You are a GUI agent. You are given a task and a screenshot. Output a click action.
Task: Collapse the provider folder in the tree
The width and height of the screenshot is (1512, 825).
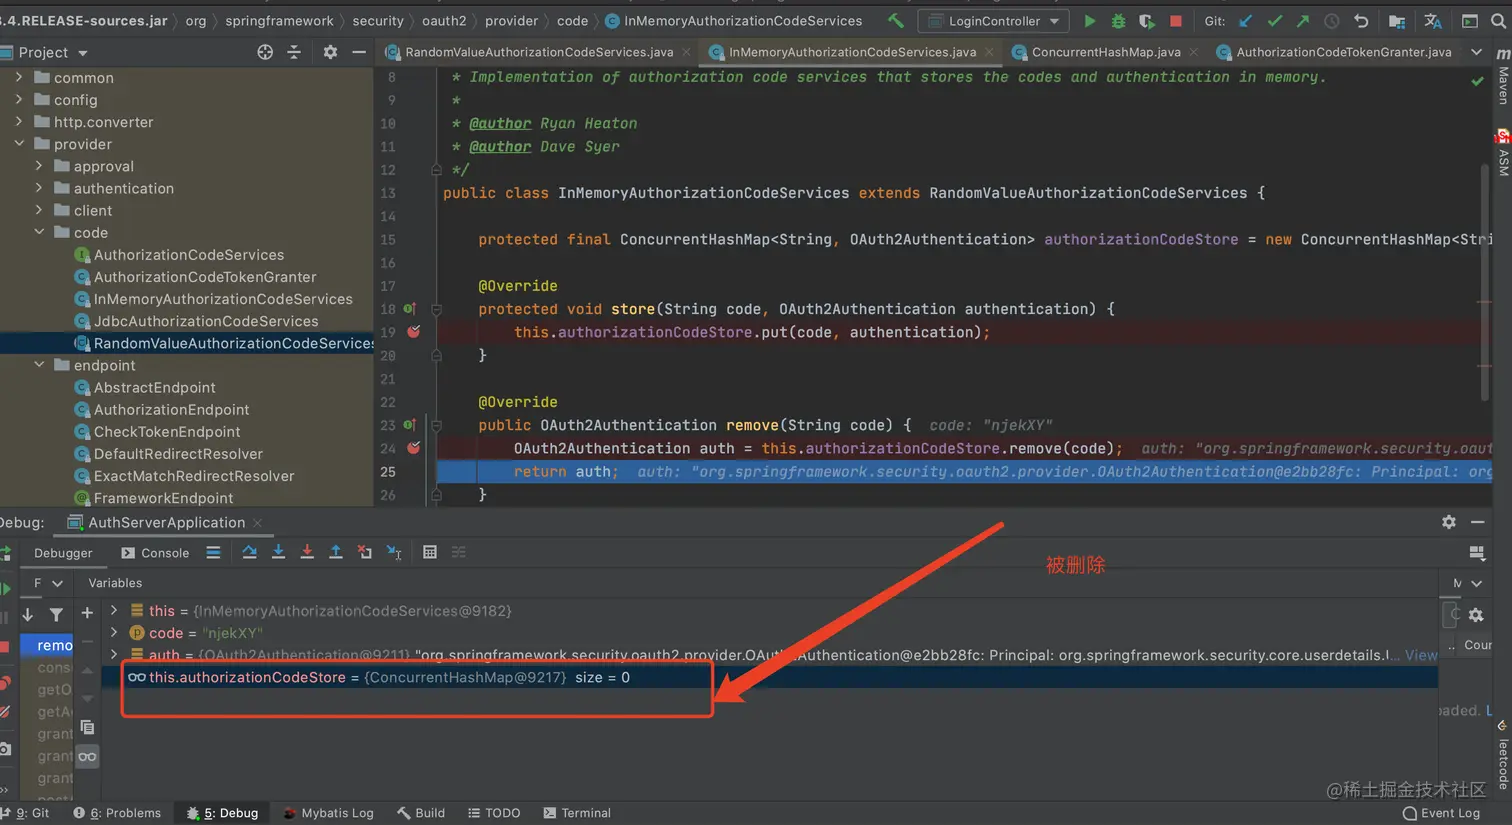[19, 144]
